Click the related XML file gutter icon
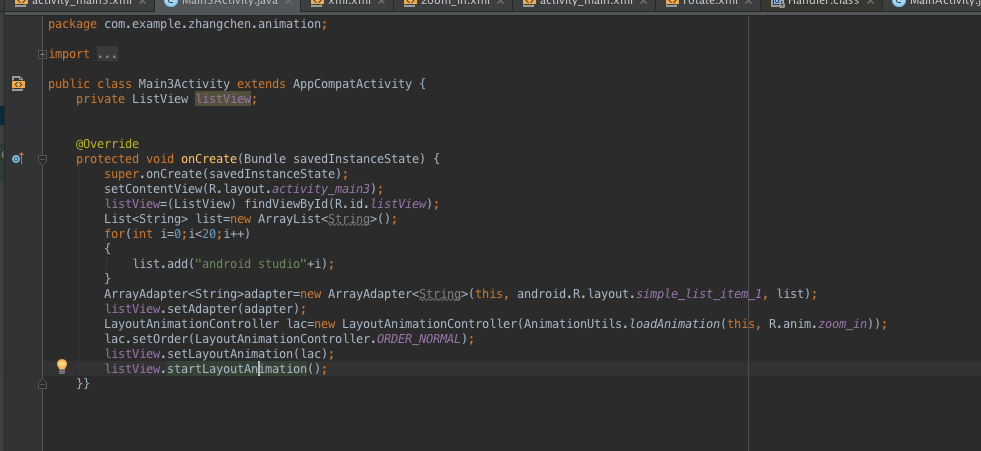The height and width of the screenshot is (451, 981). click(x=18, y=84)
